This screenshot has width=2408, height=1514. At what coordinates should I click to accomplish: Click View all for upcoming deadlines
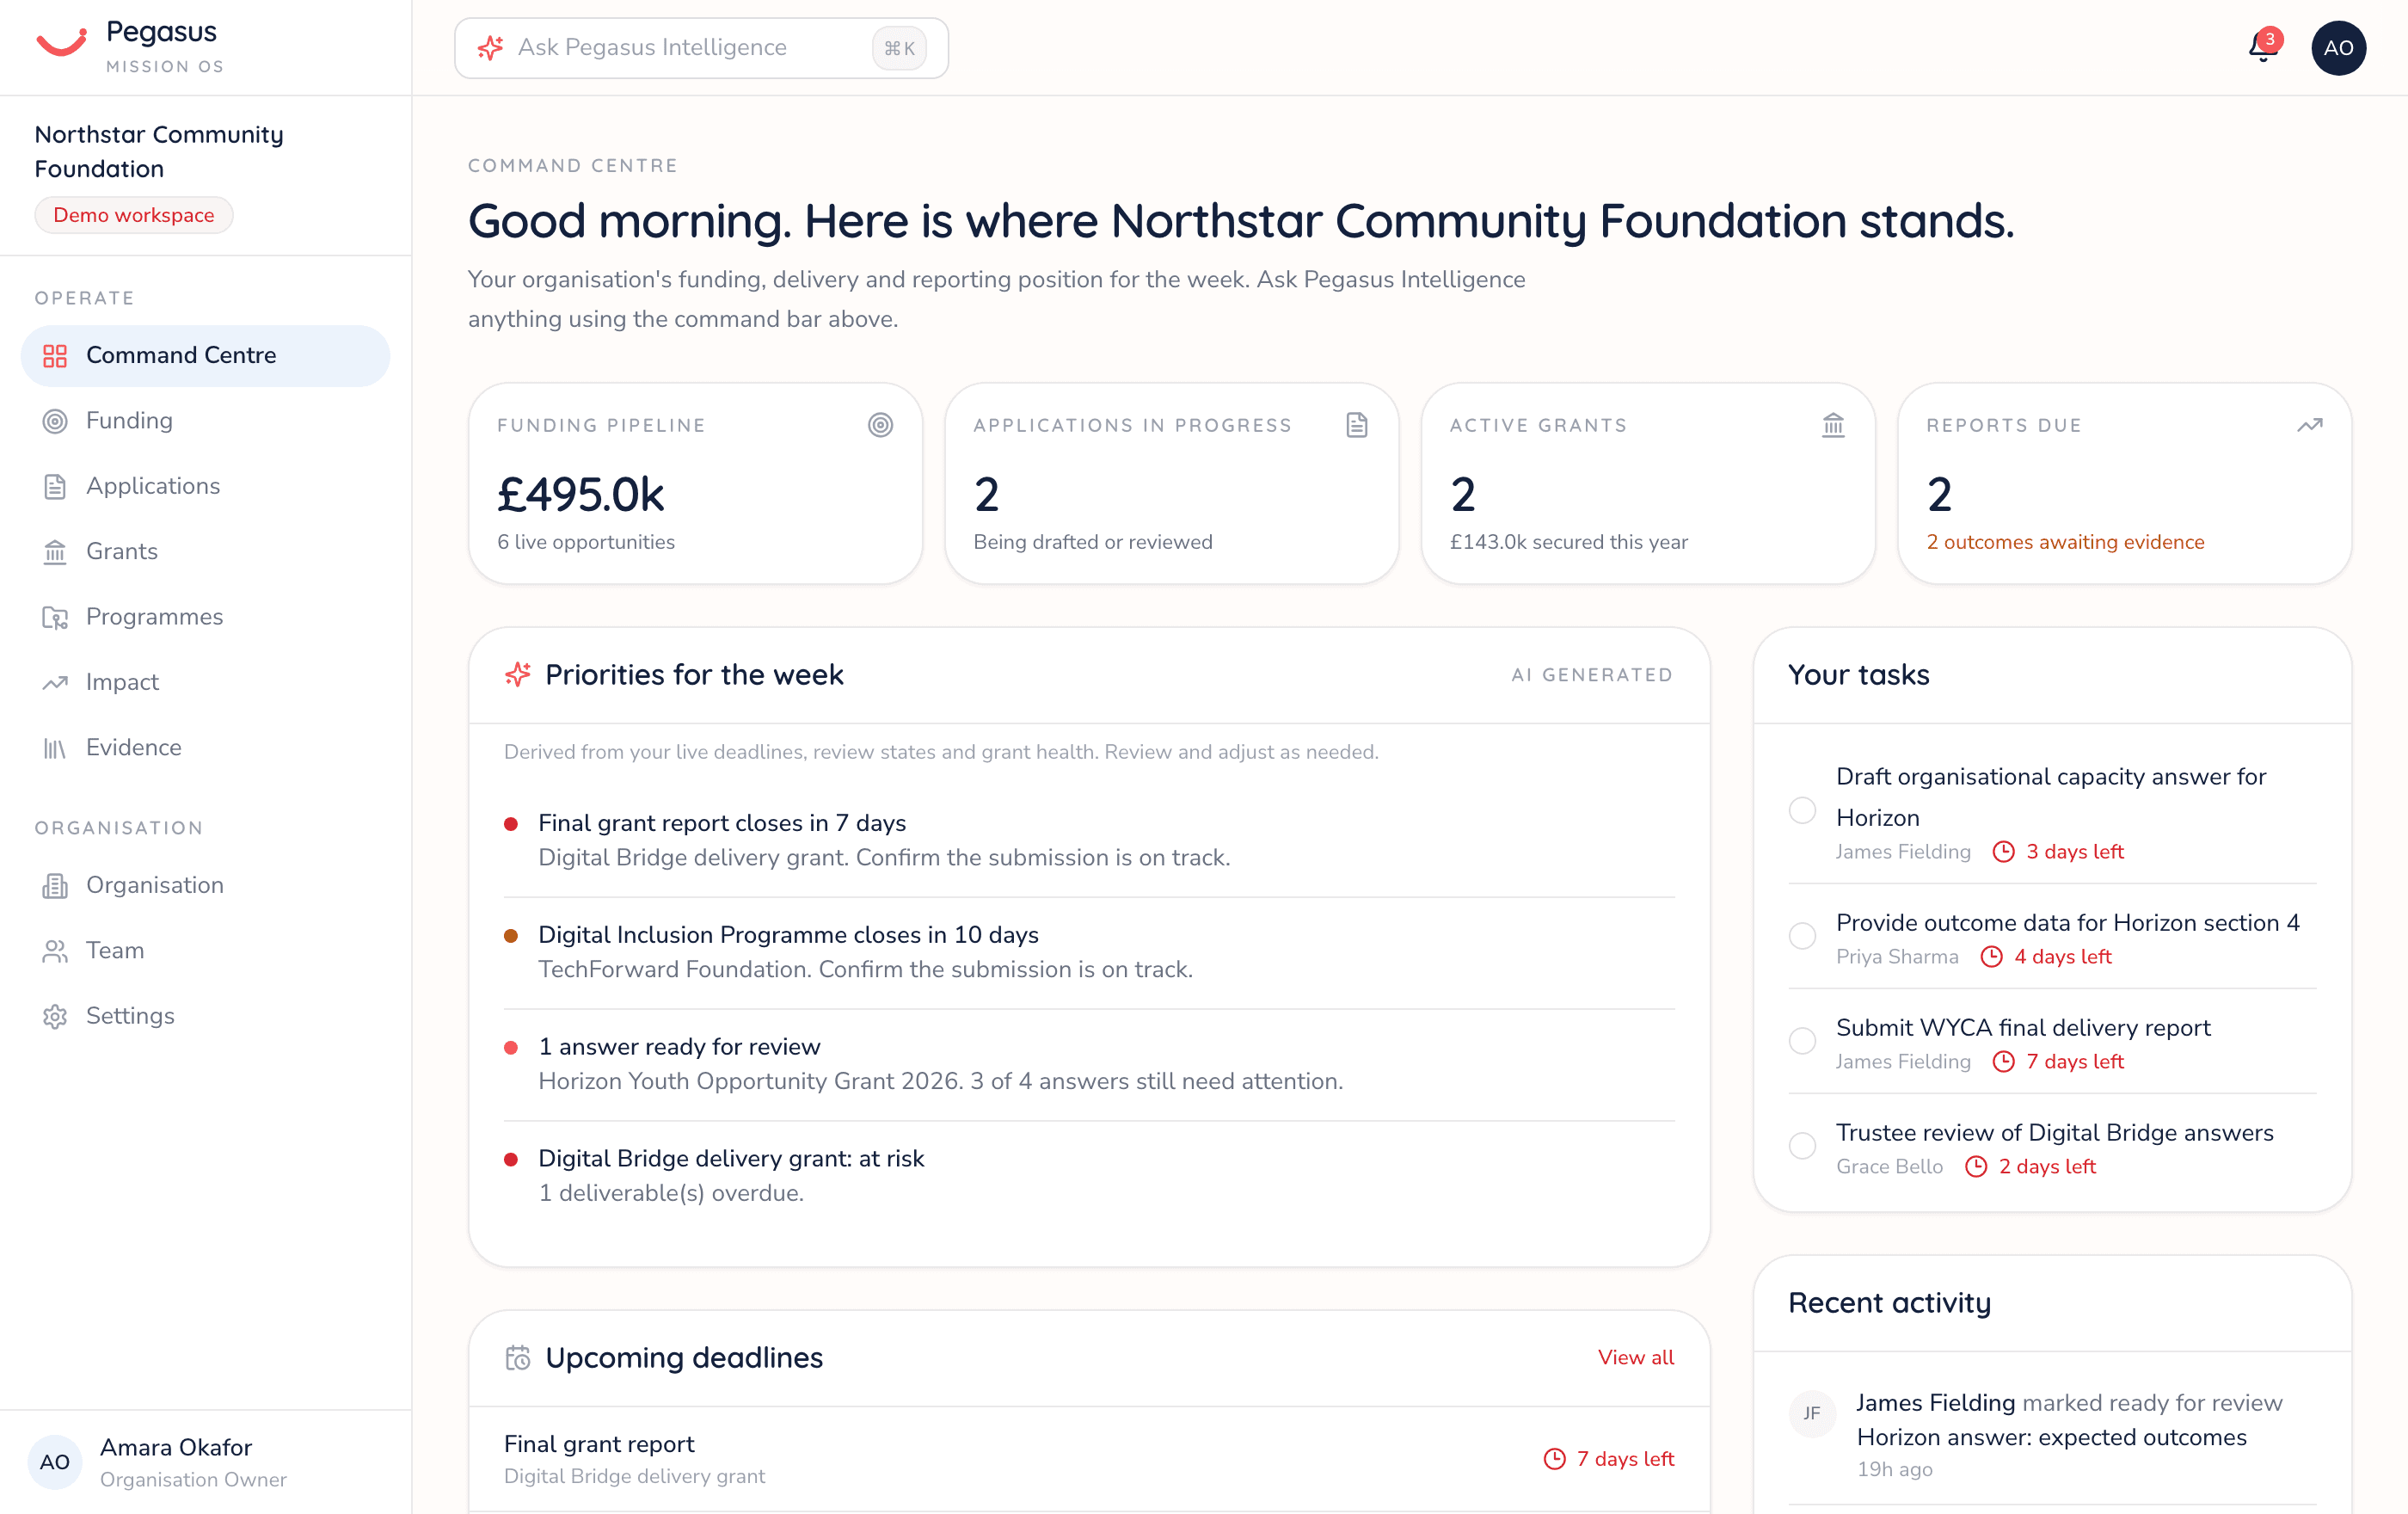coord(1635,1357)
